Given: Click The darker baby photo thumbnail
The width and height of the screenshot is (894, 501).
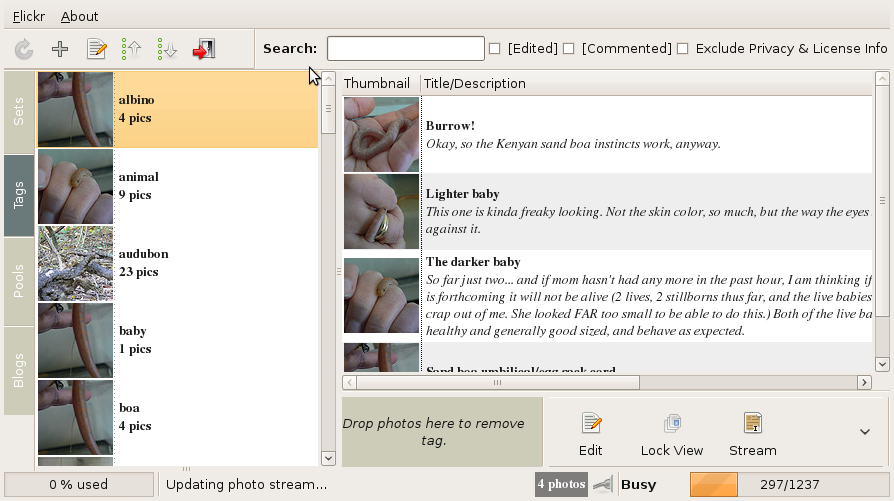Looking at the screenshot, I should [x=381, y=295].
